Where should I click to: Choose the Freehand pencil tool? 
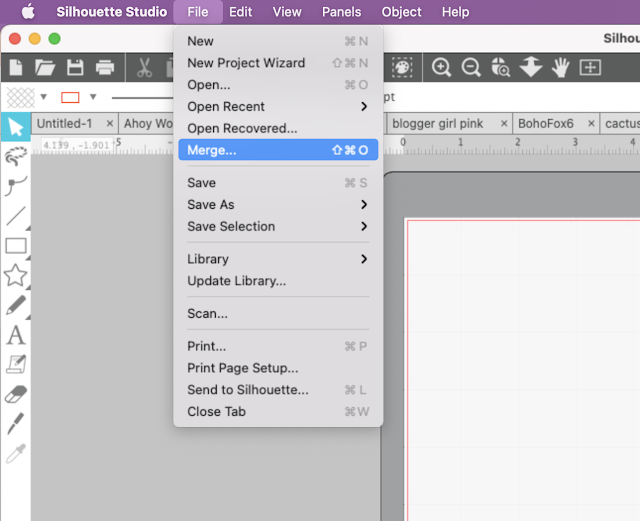click(16, 305)
